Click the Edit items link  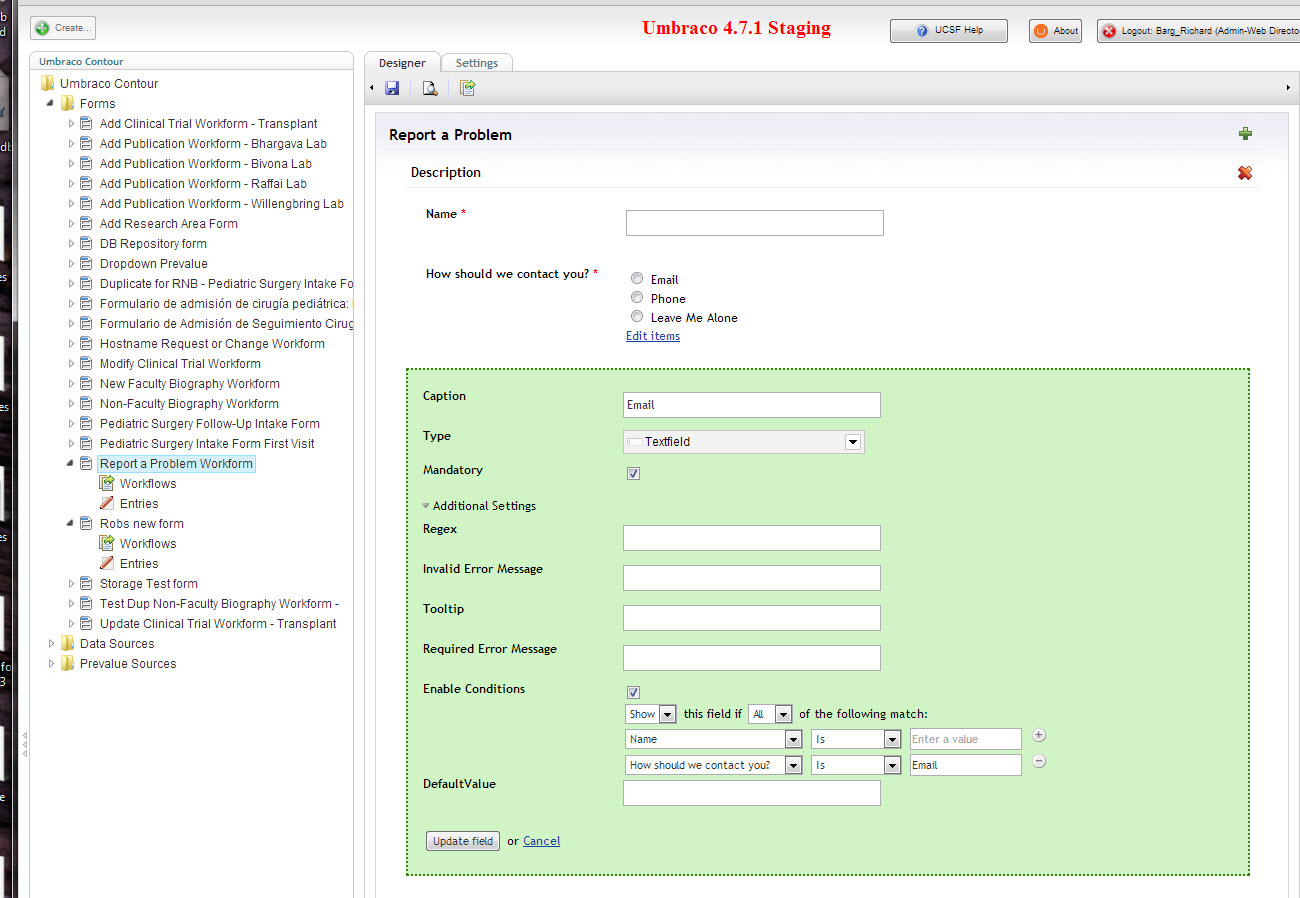653,336
